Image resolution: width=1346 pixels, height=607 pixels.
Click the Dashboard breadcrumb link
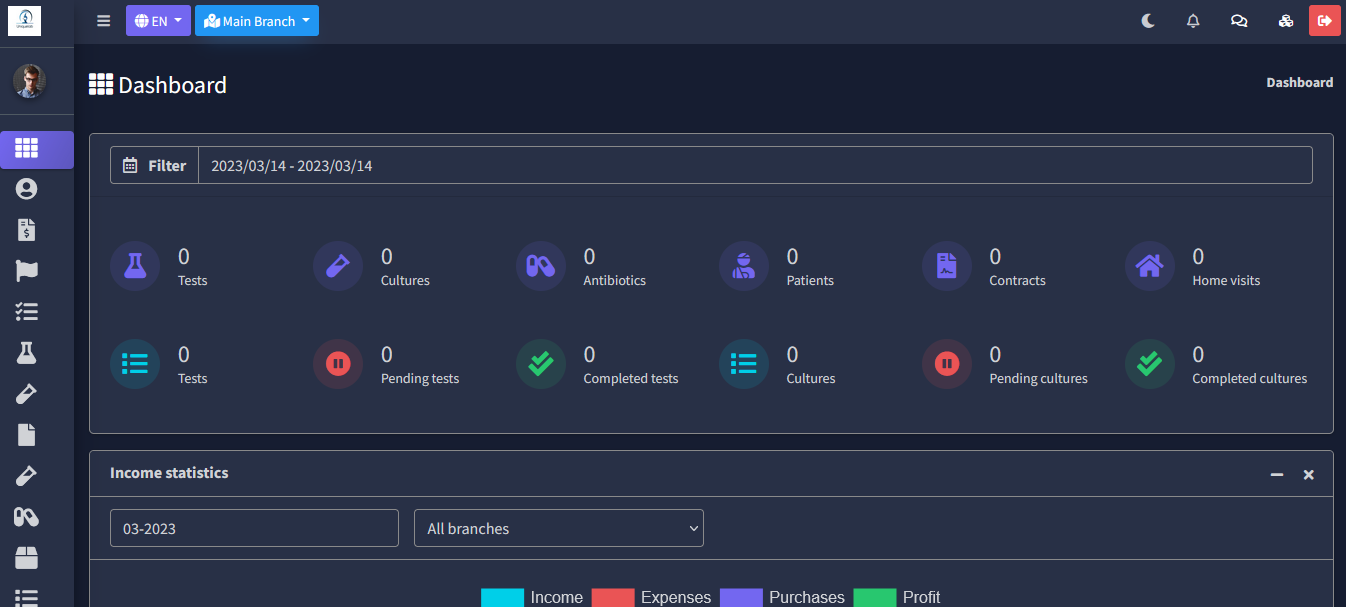(x=1299, y=83)
